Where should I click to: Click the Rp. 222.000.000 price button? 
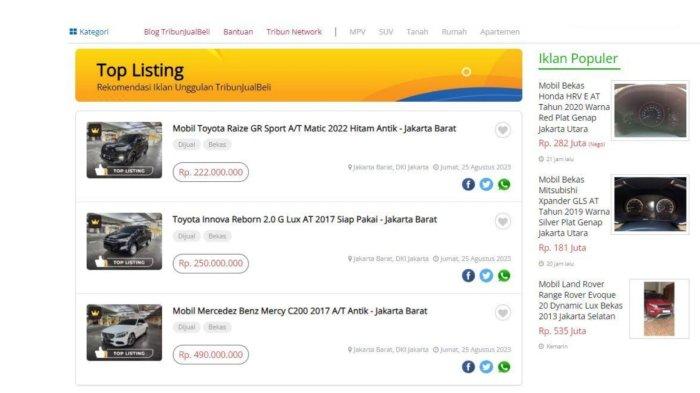[x=211, y=172]
